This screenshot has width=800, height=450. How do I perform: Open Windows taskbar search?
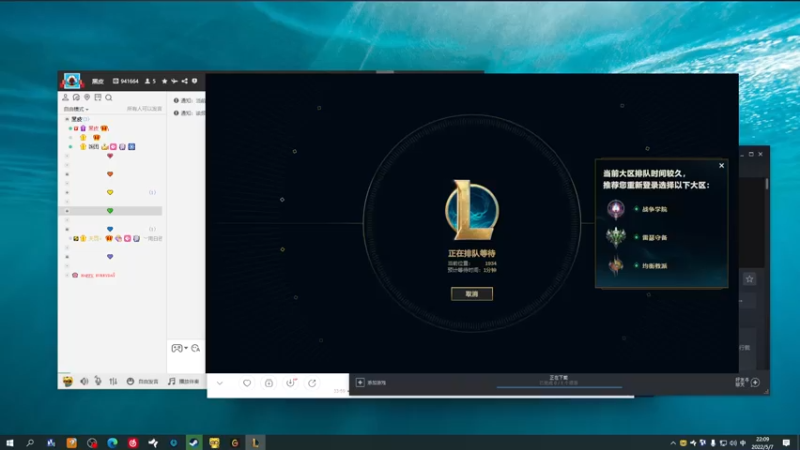point(30,443)
